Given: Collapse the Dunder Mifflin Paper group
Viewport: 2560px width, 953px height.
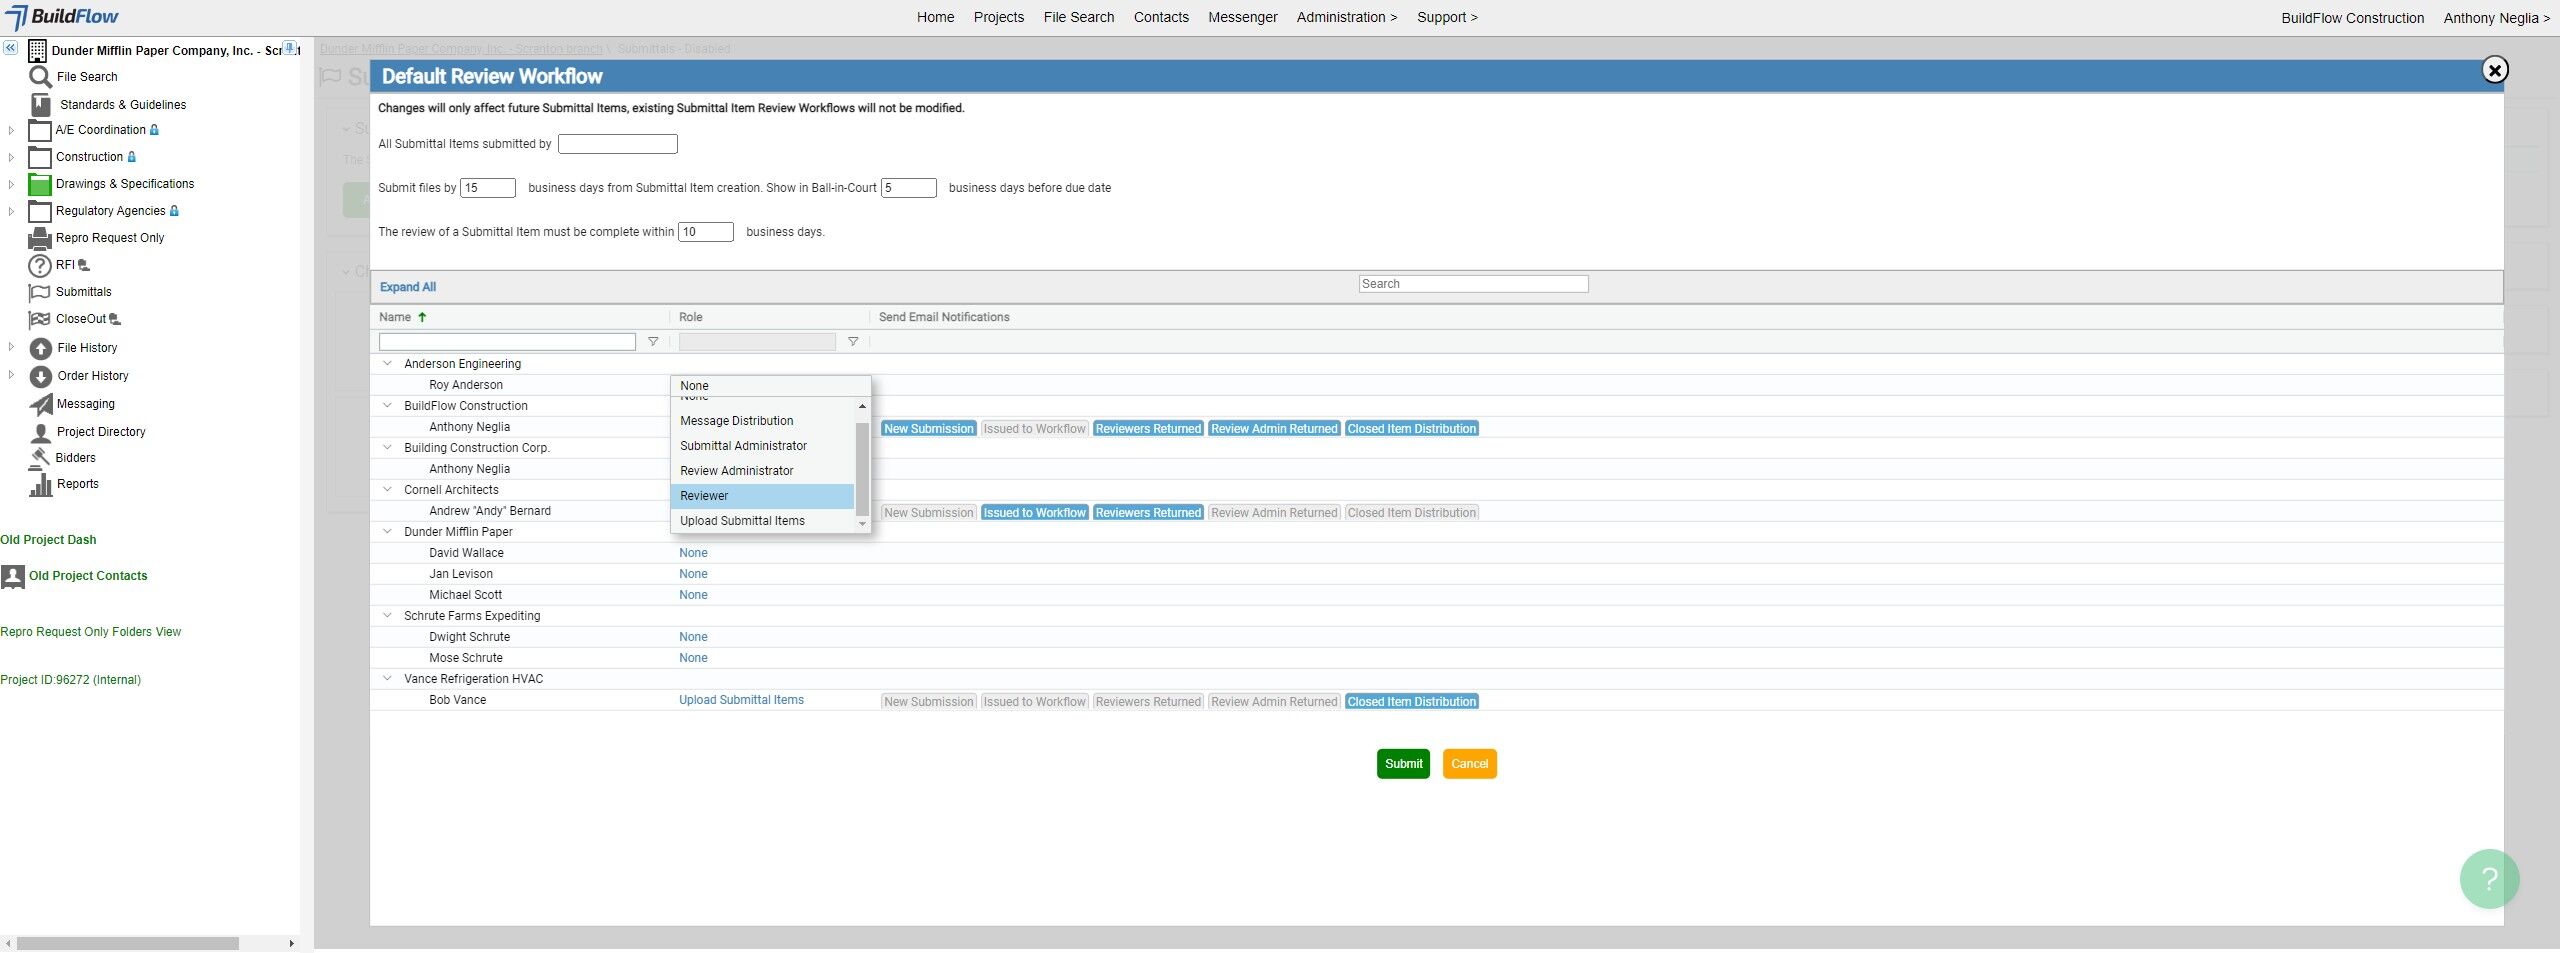Looking at the screenshot, I should [388, 532].
